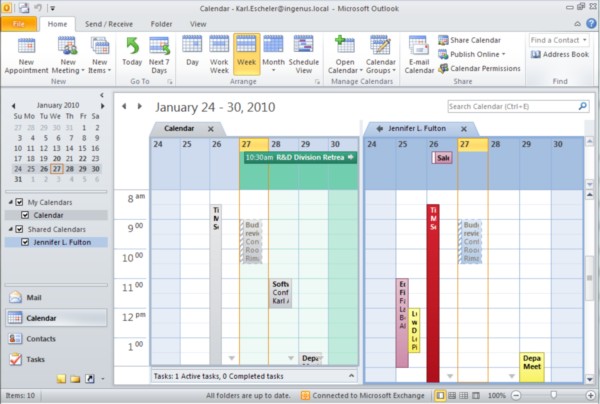Expand Arrange group dialog launcher
The height and width of the screenshot is (404, 600).
click(317, 81)
